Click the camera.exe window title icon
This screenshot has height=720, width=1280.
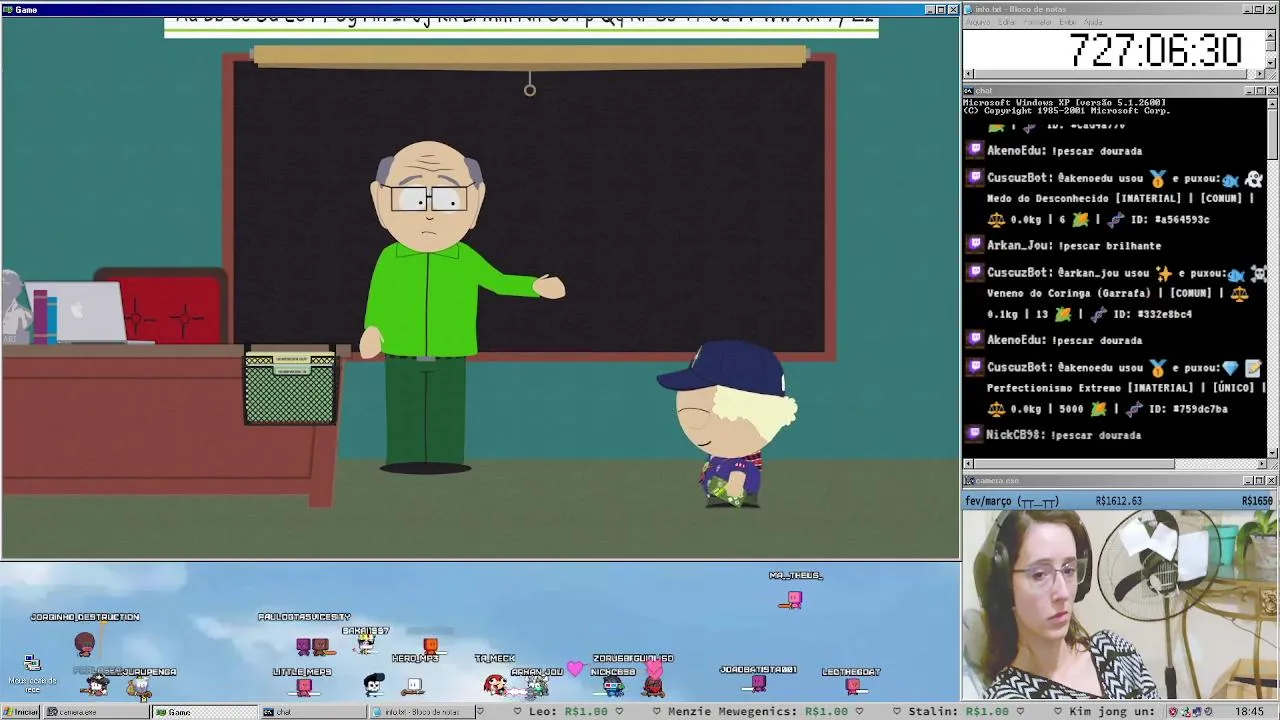pos(969,481)
